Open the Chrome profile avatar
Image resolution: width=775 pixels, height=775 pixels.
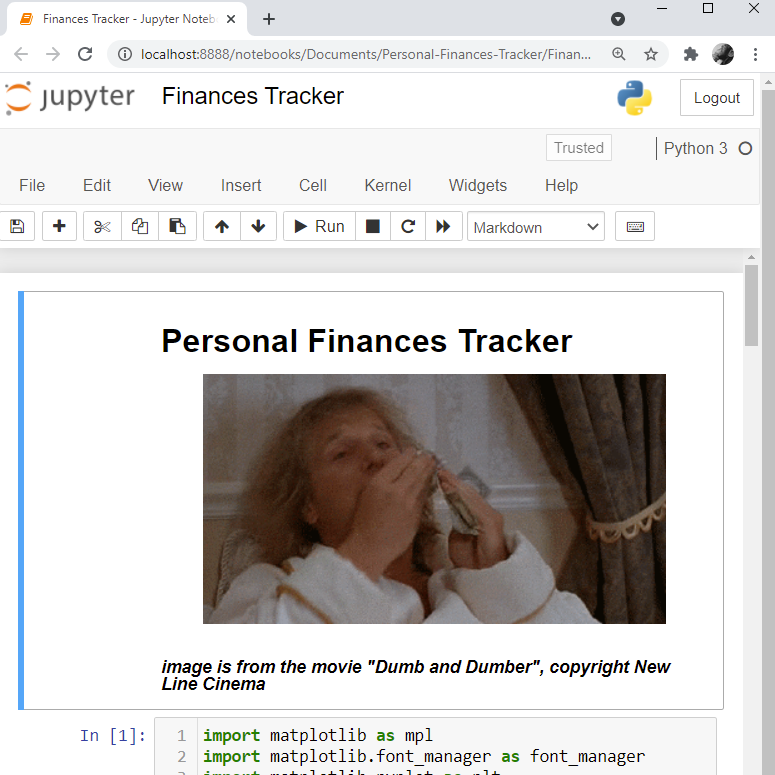[x=723, y=54]
